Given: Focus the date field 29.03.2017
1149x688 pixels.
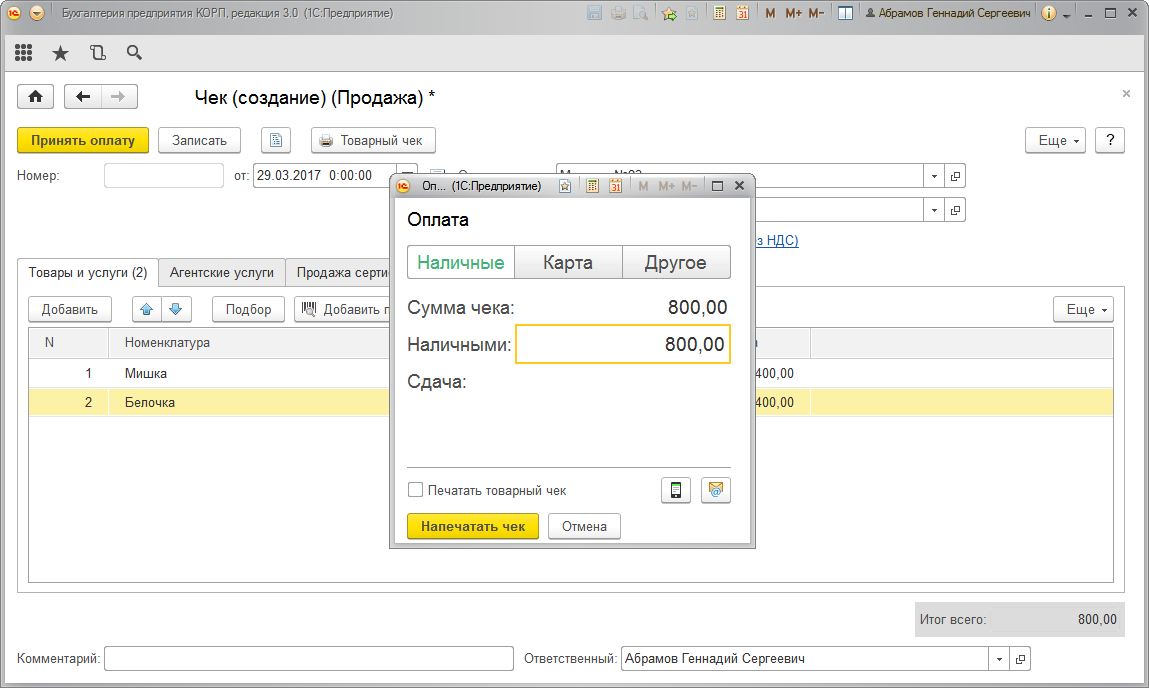Looking at the screenshot, I should coord(327,176).
